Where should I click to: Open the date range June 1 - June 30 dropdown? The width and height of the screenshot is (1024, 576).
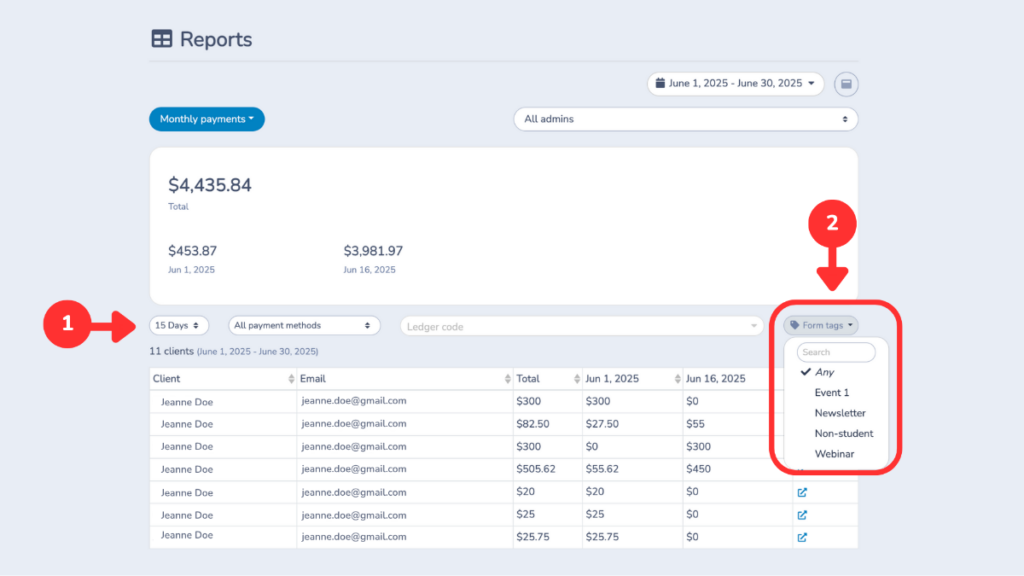click(735, 84)
